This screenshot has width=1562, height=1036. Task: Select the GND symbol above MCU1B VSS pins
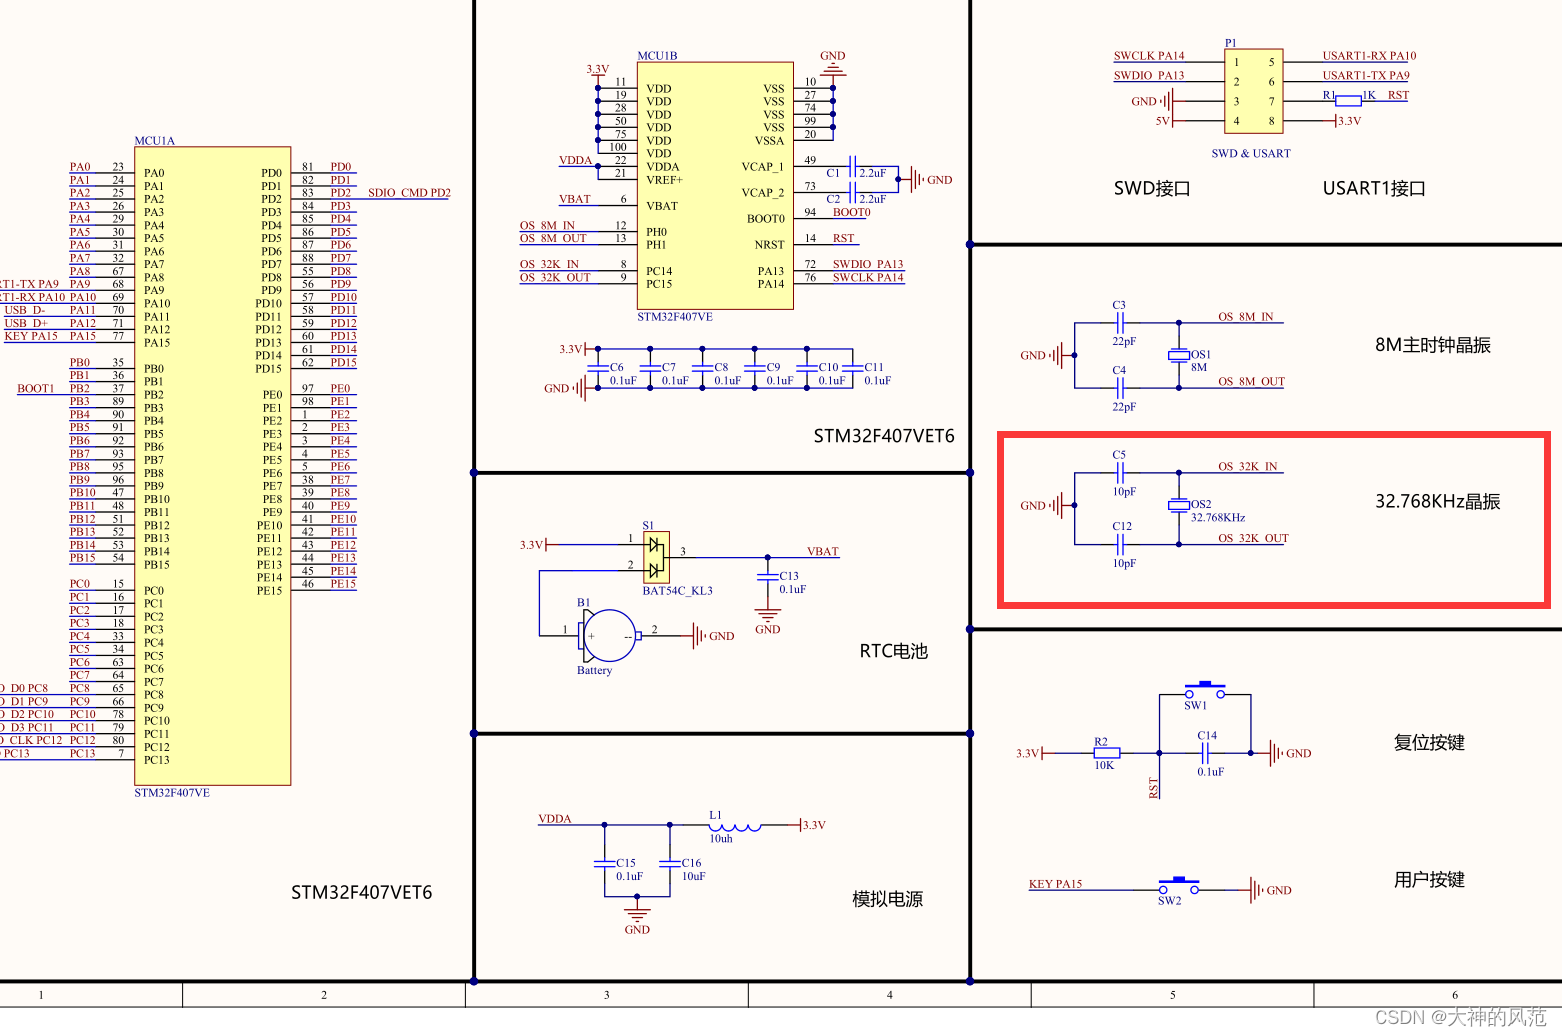coord(833,63)
